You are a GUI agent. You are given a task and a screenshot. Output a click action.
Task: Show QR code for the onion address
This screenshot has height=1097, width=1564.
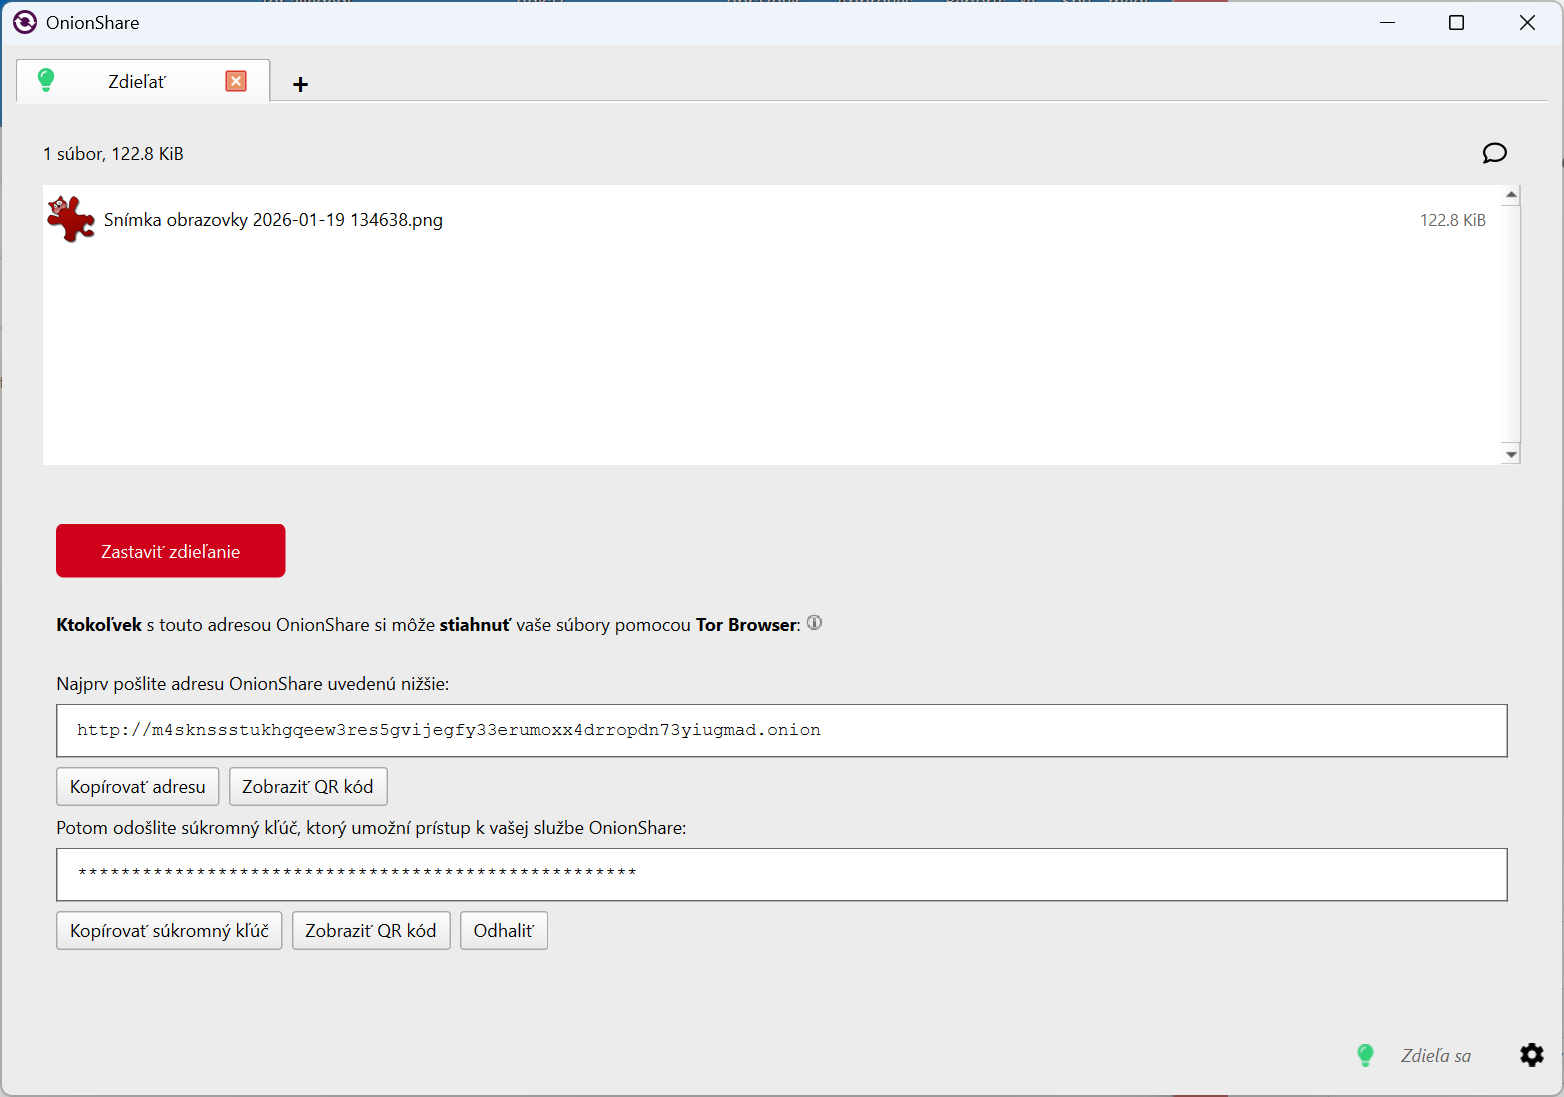(307, 787)
